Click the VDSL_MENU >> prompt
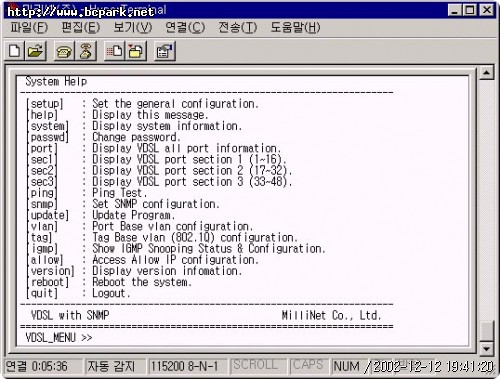Image resolution: width=500 pixels, height=379 pixels. pyautogui.click(x=59, y=338)
